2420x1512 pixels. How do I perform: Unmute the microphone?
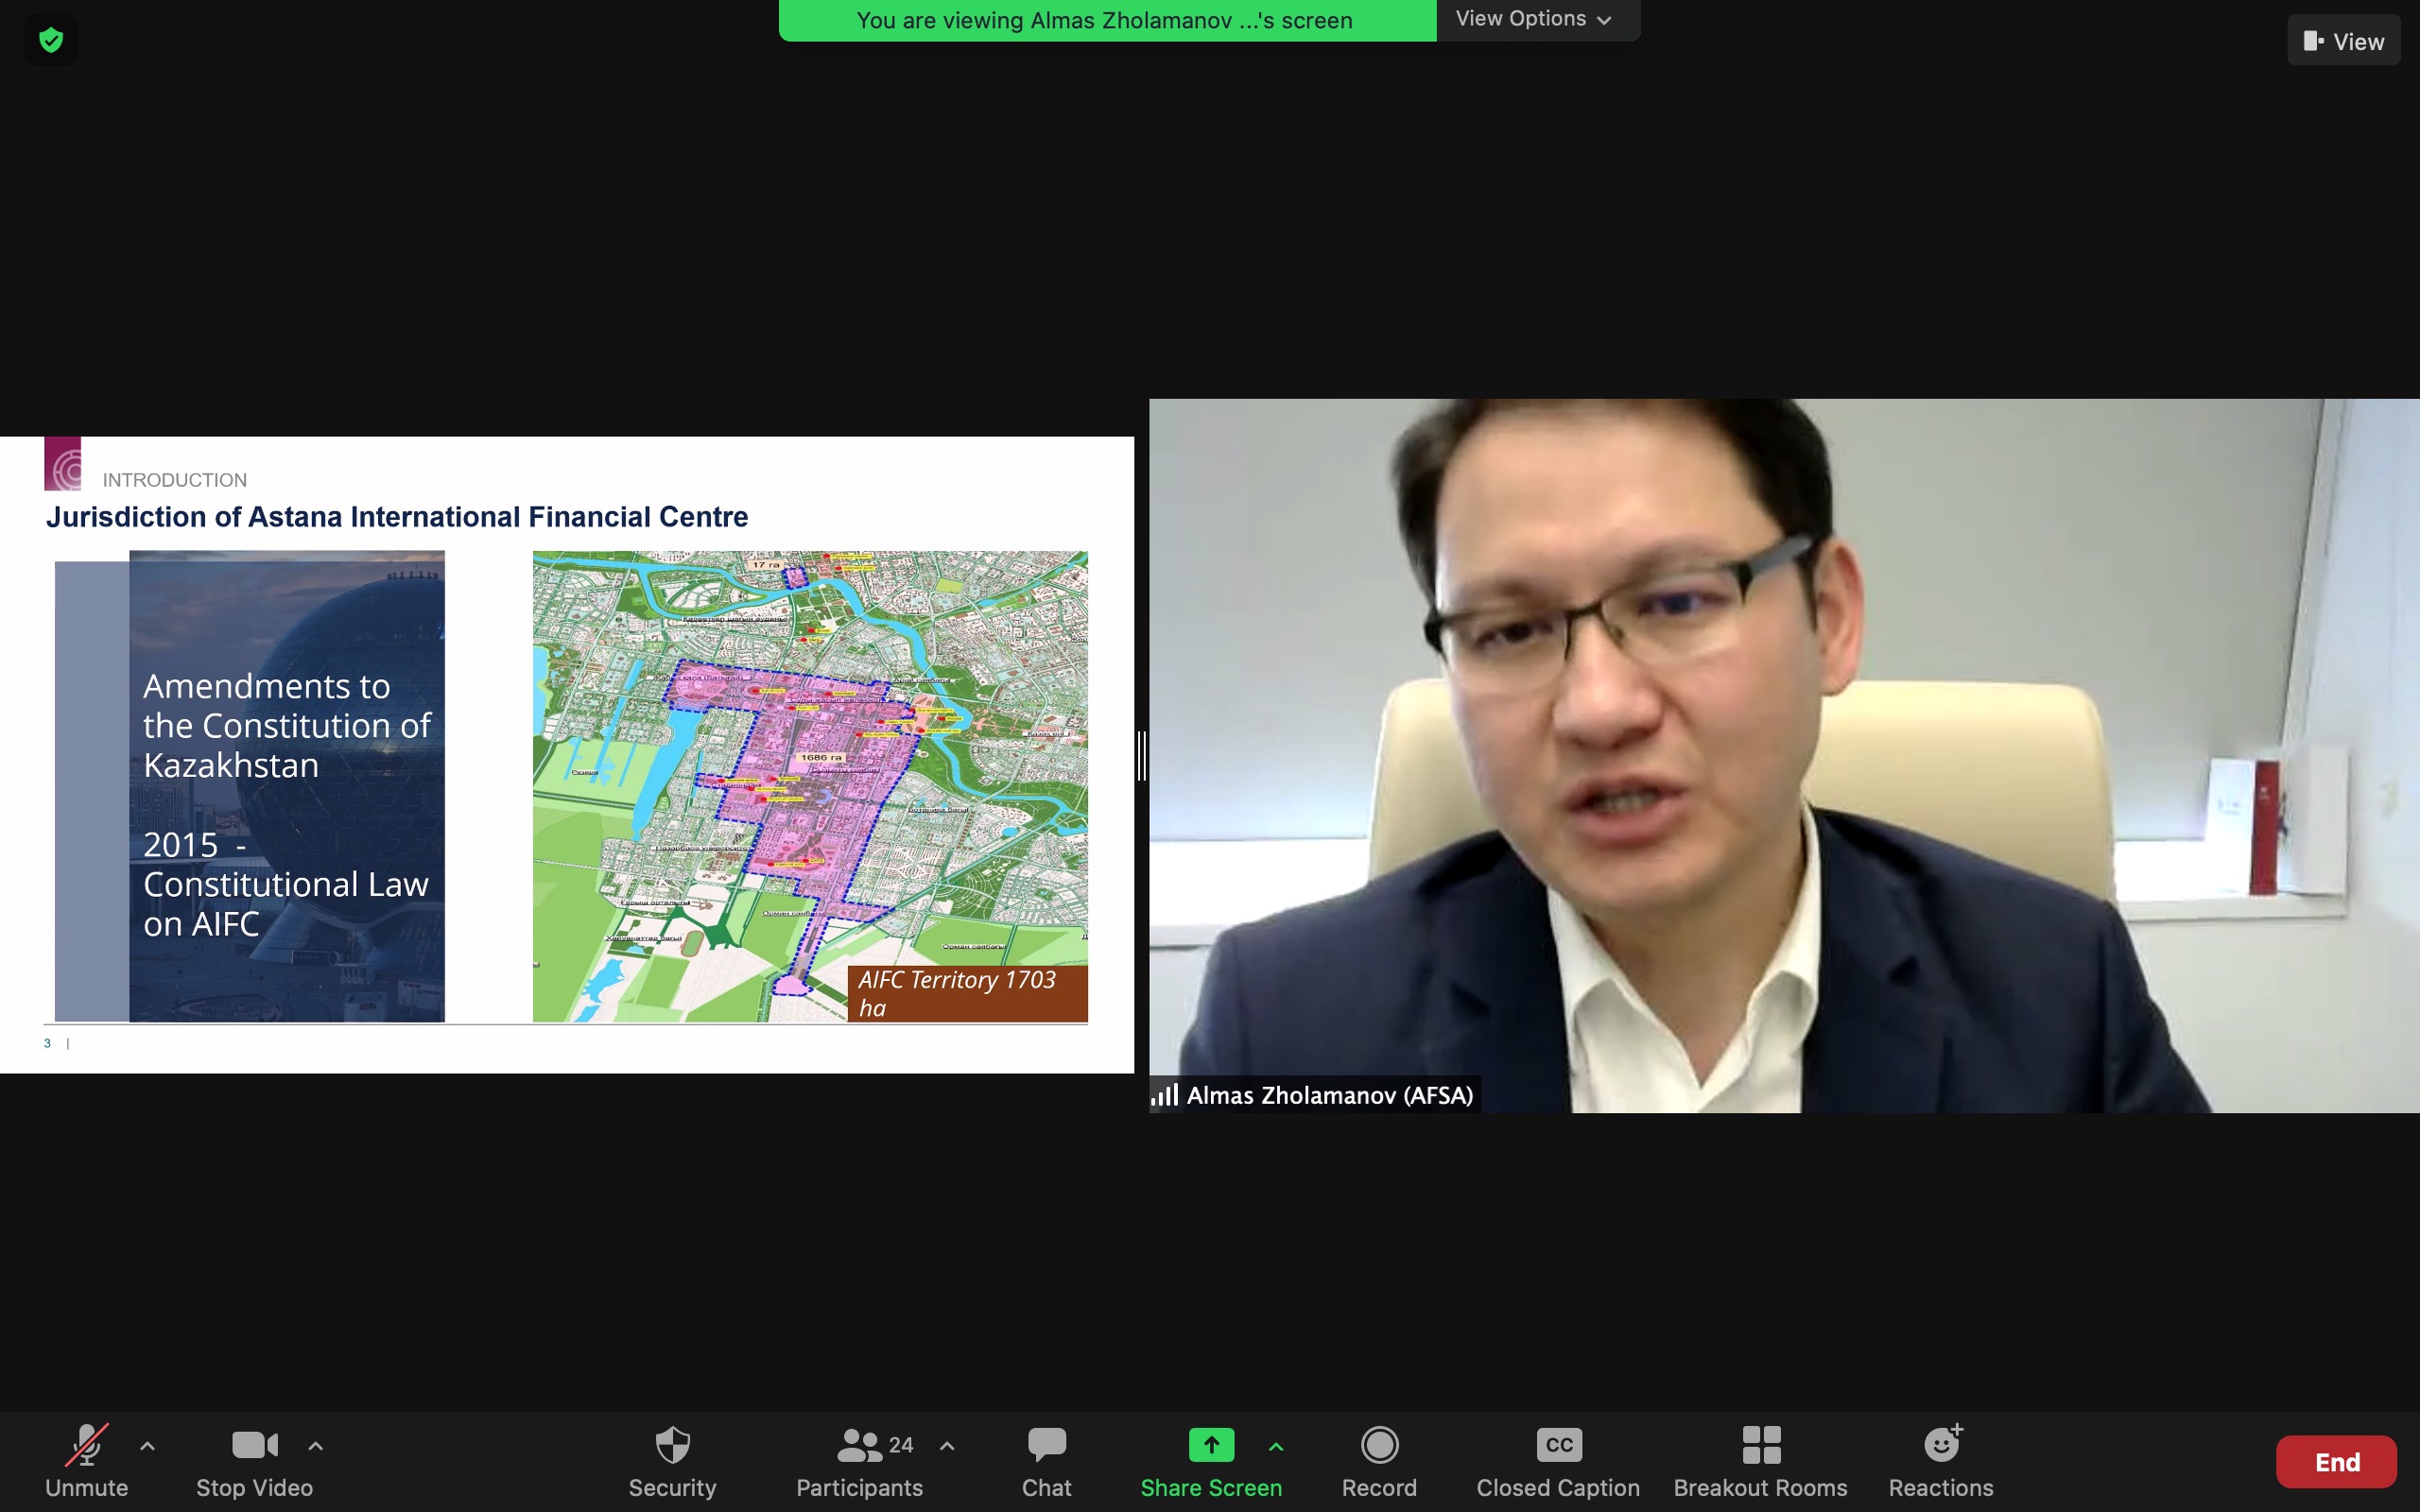87,1461
